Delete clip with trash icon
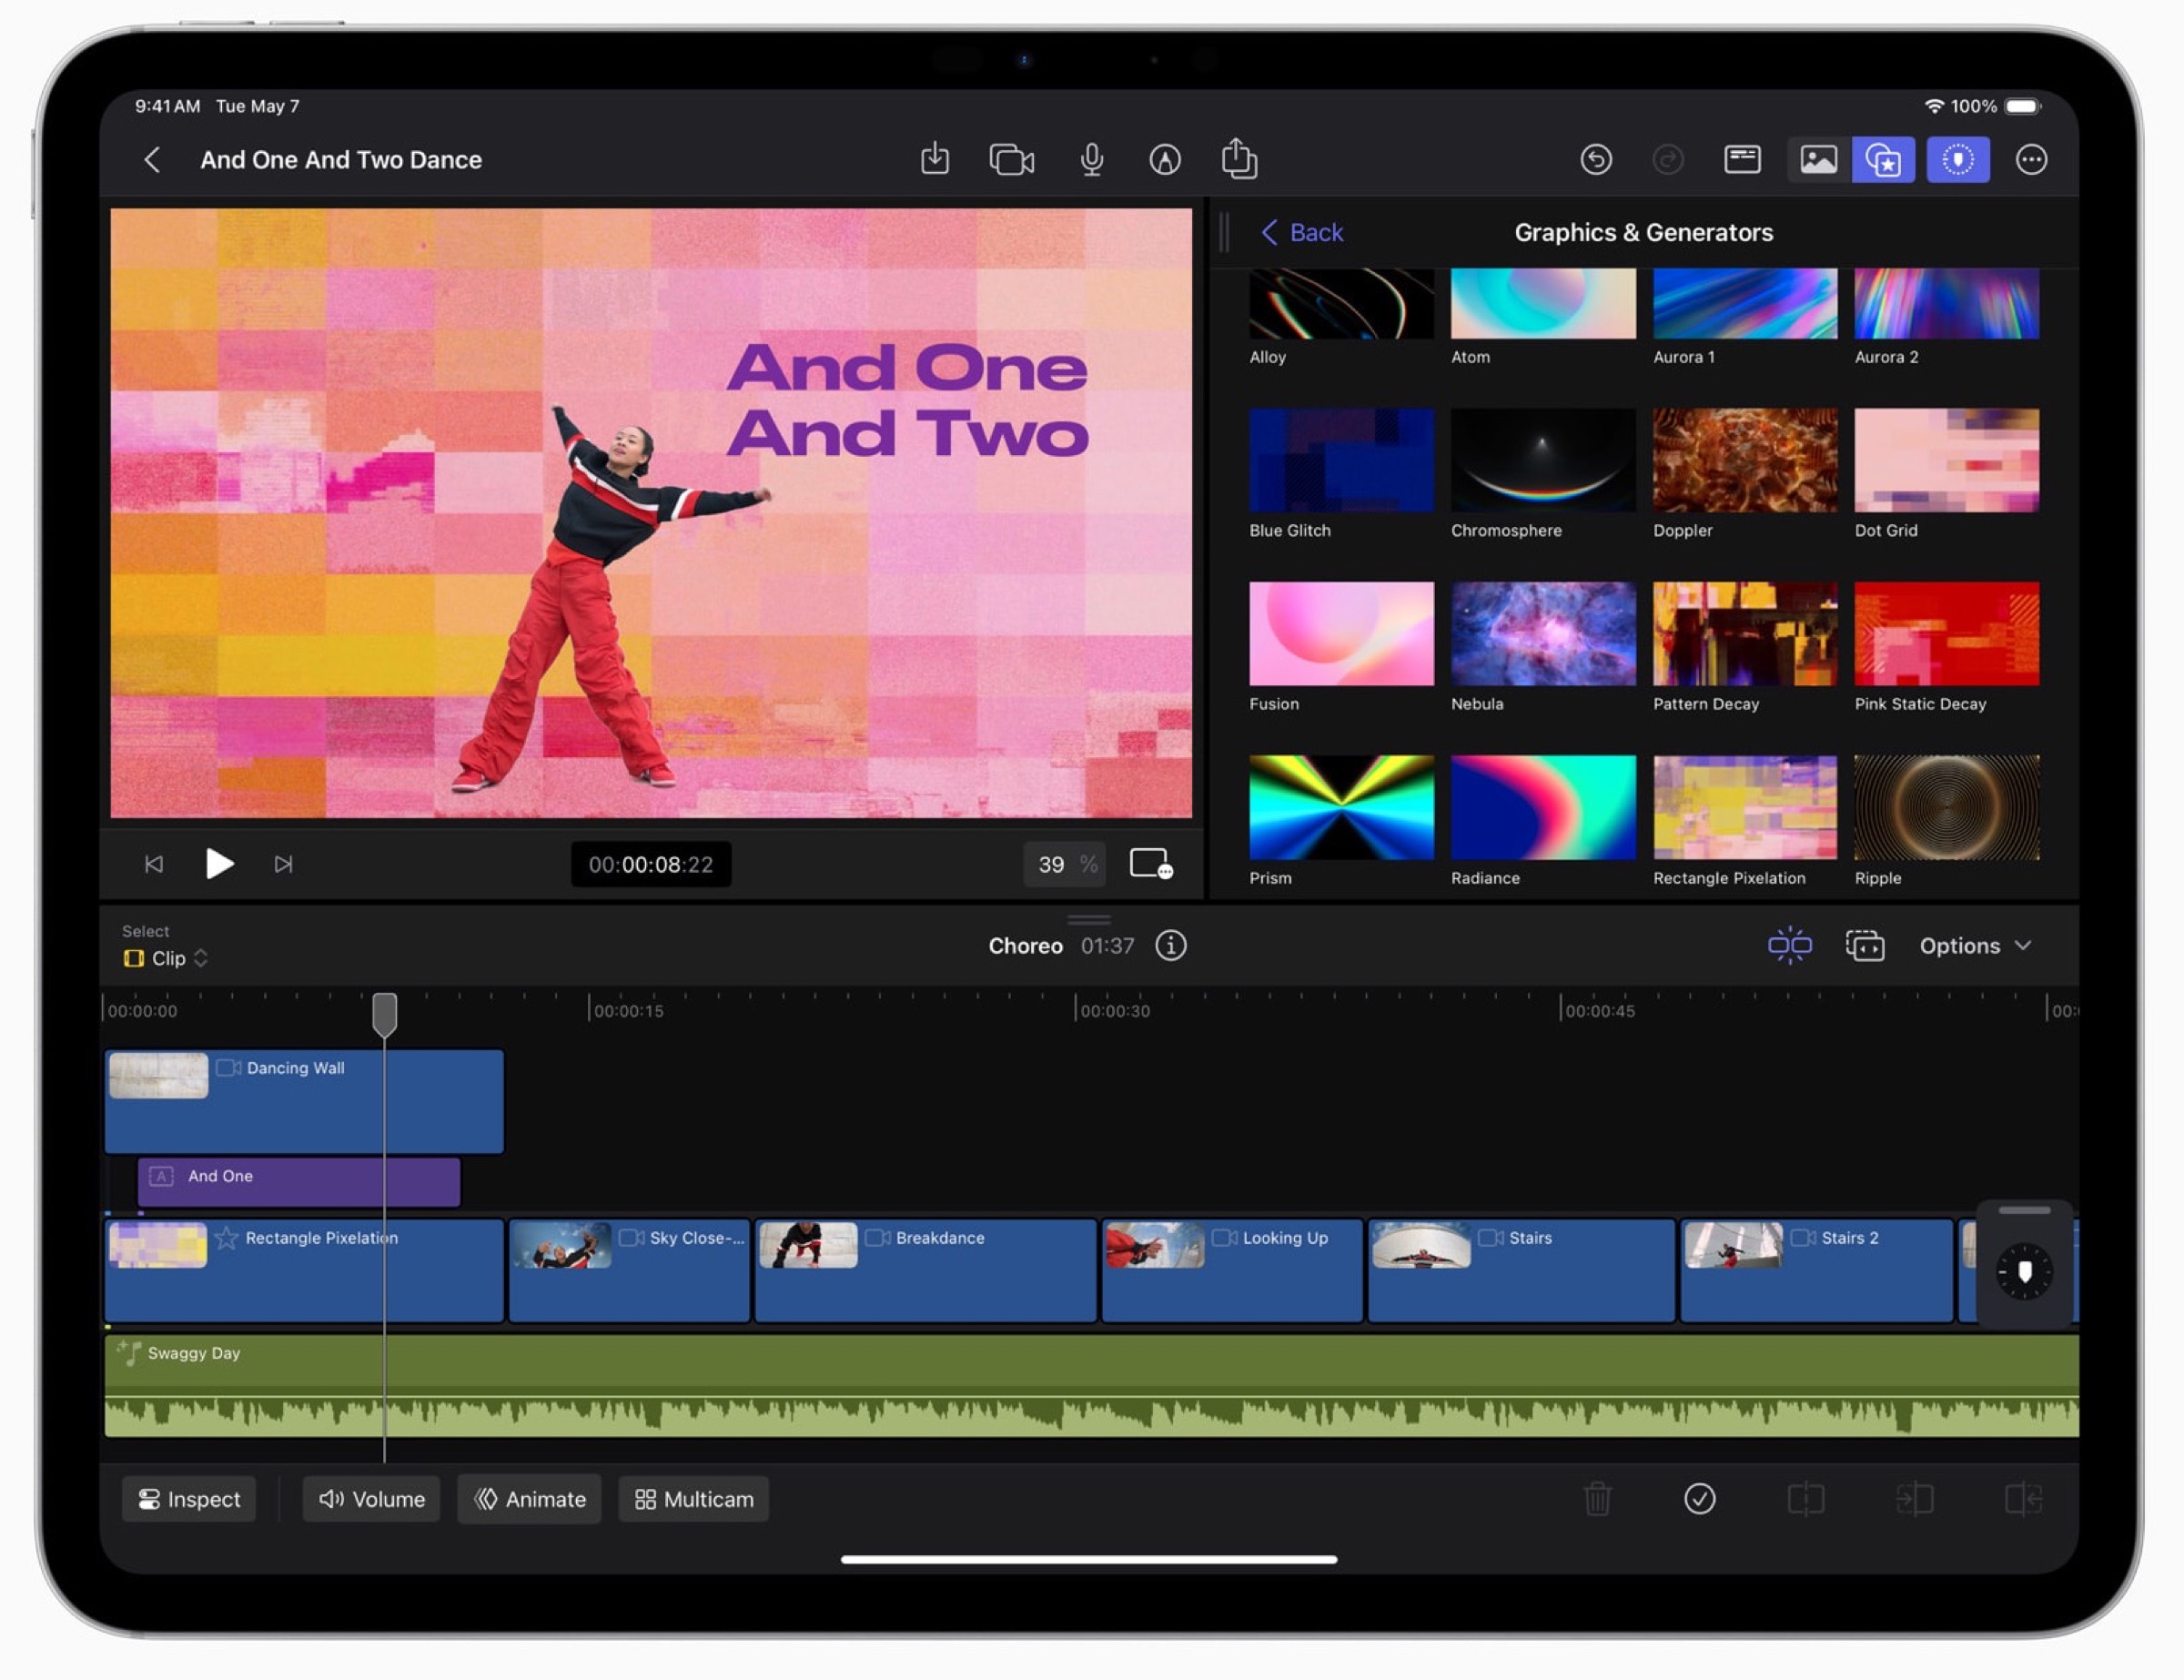Screen dimensions: 2184x1680 [1597, 1498]
